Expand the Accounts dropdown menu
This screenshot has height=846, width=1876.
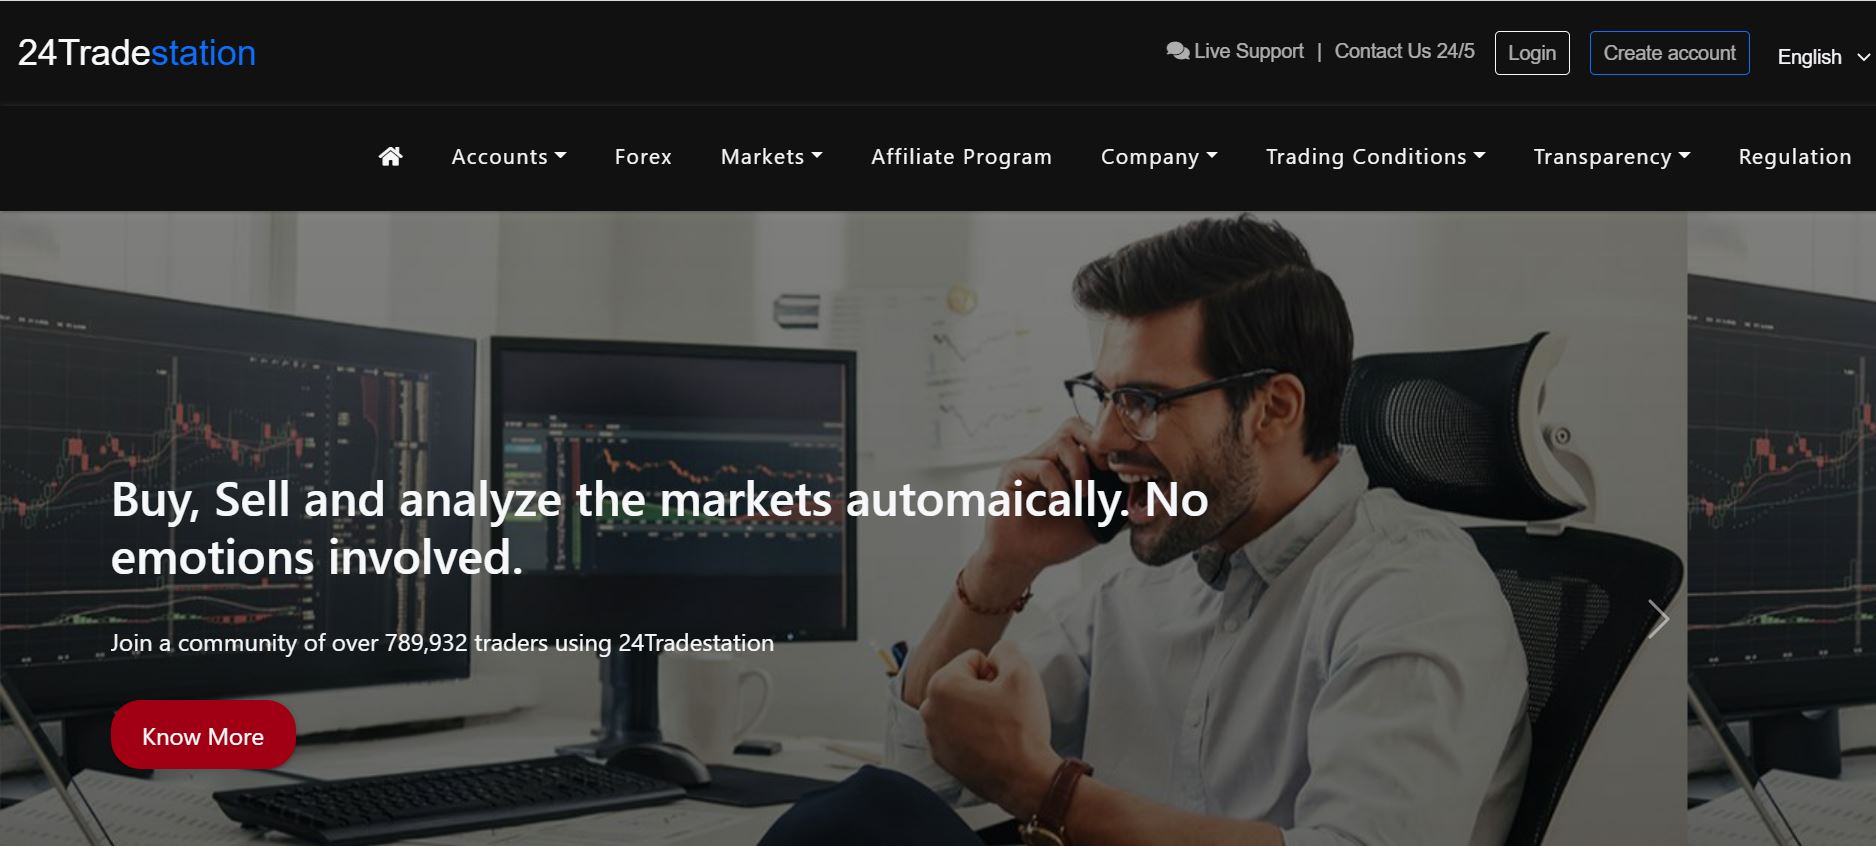[x=509, y=157]
